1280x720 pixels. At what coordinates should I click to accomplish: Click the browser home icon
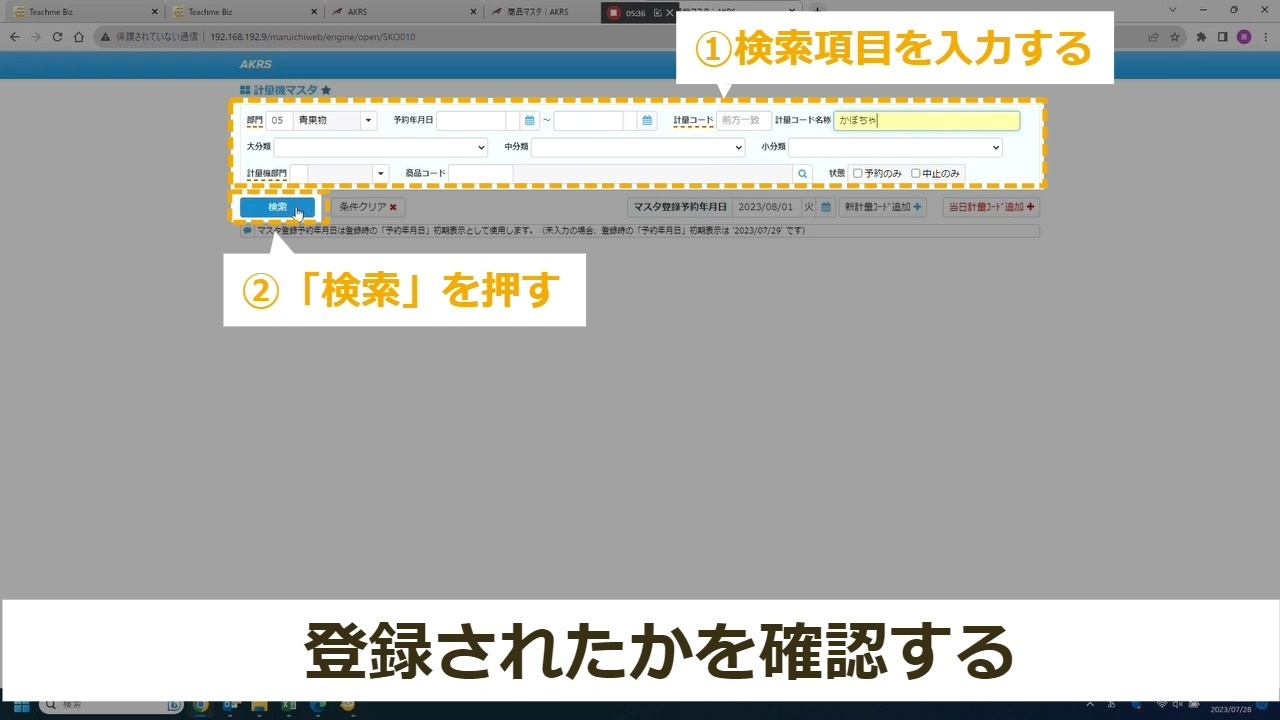point(79,37)
